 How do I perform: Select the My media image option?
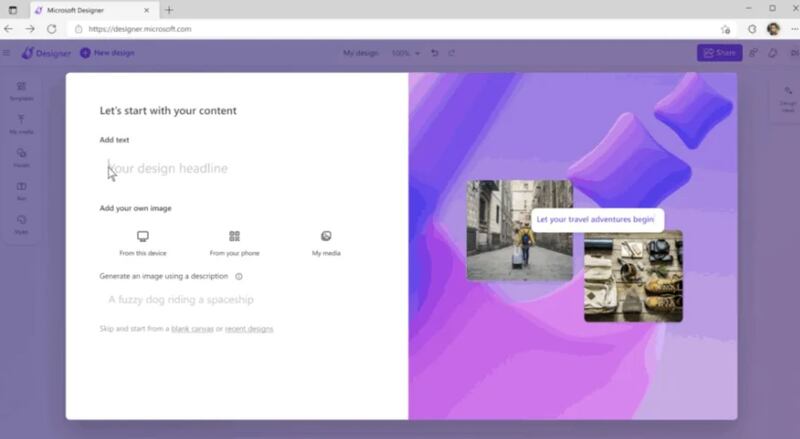coord(326,243)
